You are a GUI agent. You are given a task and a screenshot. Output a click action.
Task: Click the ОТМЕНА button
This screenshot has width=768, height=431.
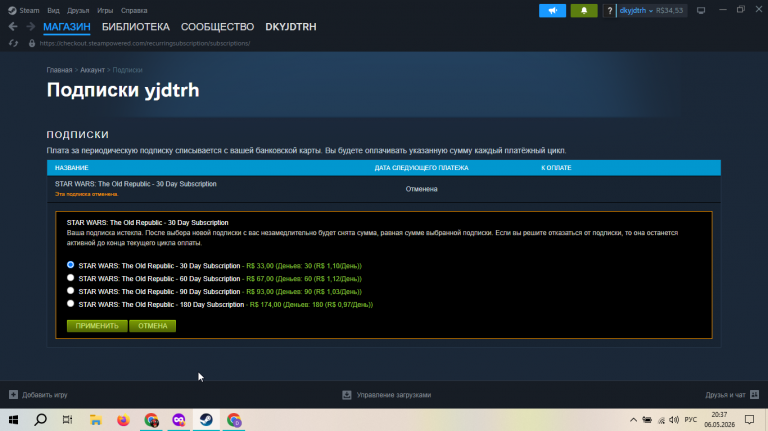pos(152,326)
